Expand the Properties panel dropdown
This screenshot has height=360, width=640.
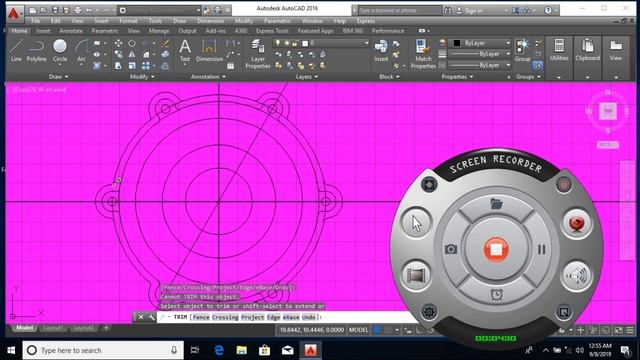457,77
